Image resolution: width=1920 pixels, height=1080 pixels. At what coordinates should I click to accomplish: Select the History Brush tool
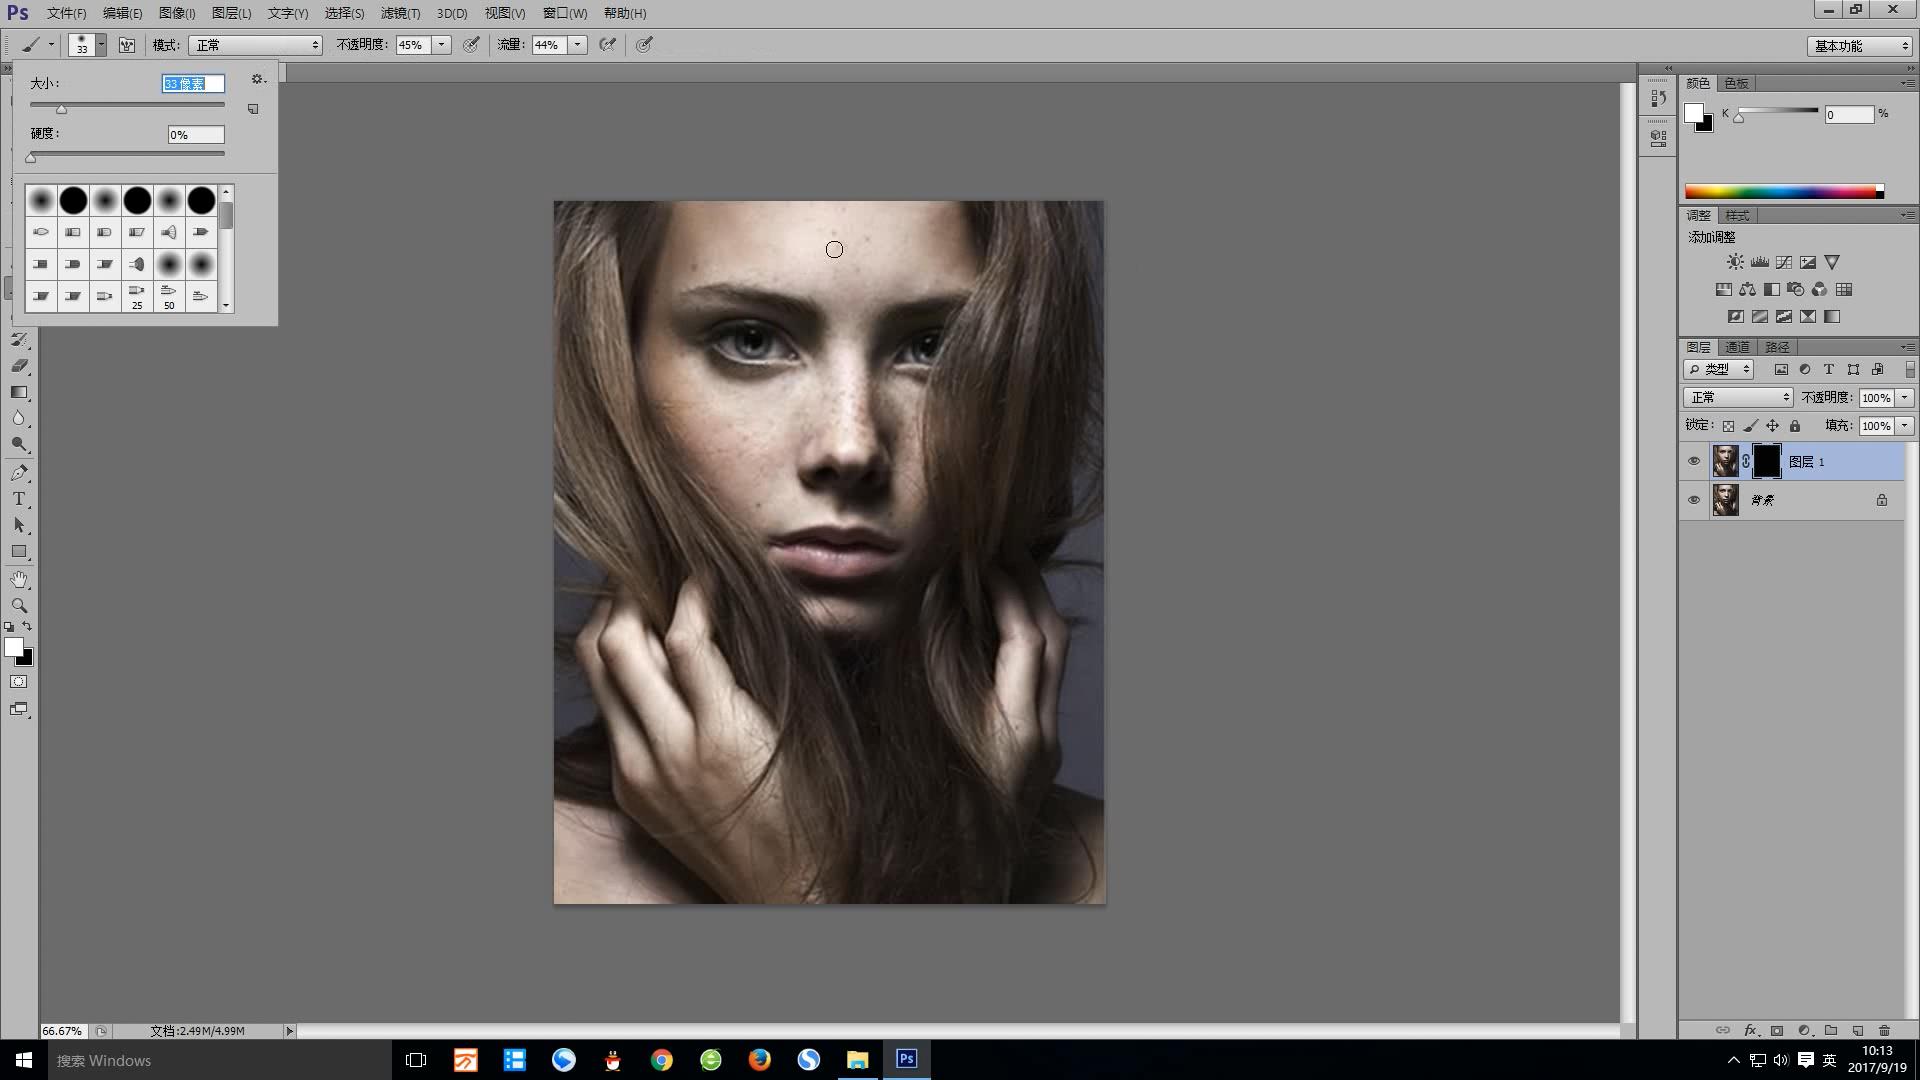19,340
